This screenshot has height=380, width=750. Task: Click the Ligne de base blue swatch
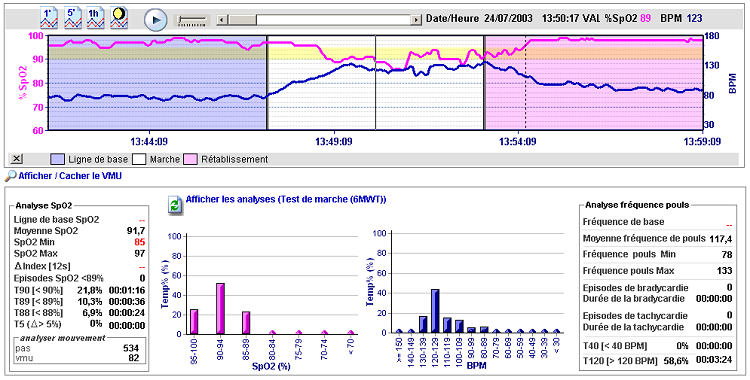click(57, 159)
